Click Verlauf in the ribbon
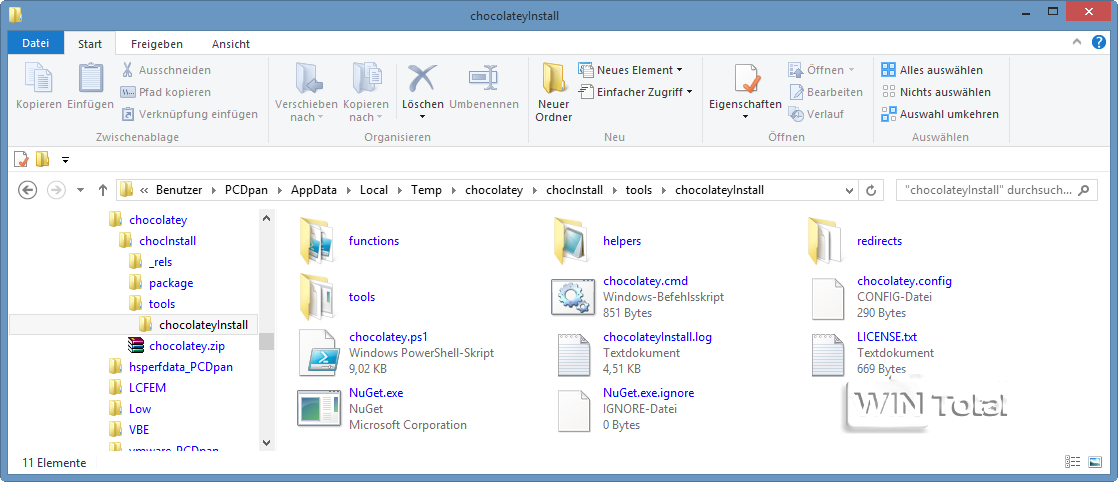 pos(816,114)
